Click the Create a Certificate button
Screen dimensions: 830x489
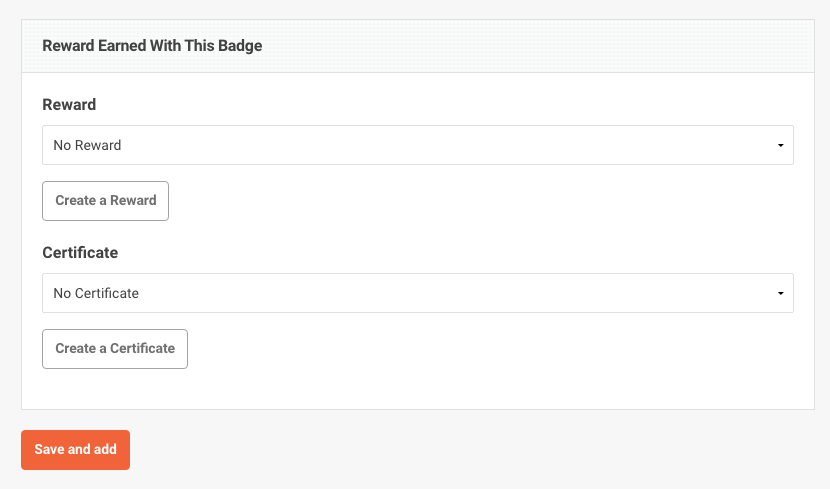tap(115, 349)
